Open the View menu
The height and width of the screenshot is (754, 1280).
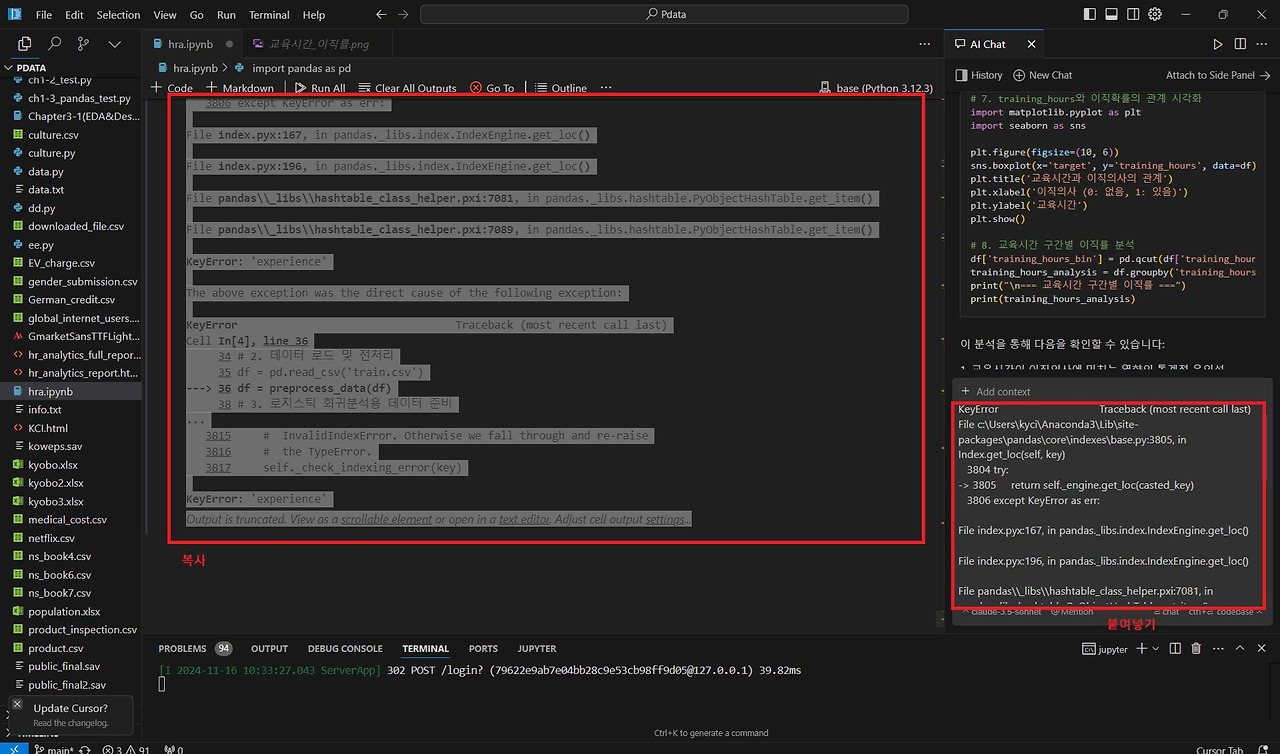click(165, 15)
